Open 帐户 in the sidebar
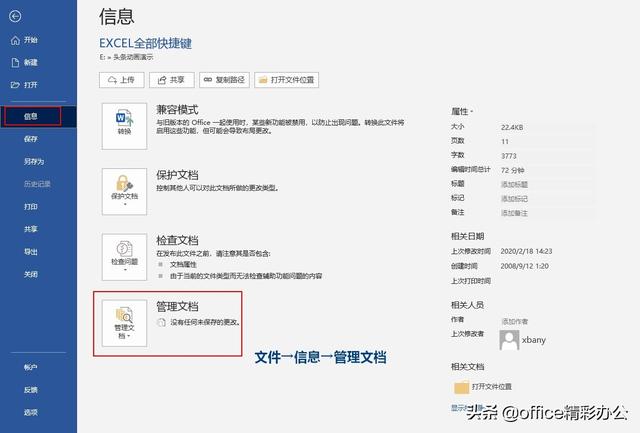640x433 pixels. pyautogui.click(x=31, y=367)
